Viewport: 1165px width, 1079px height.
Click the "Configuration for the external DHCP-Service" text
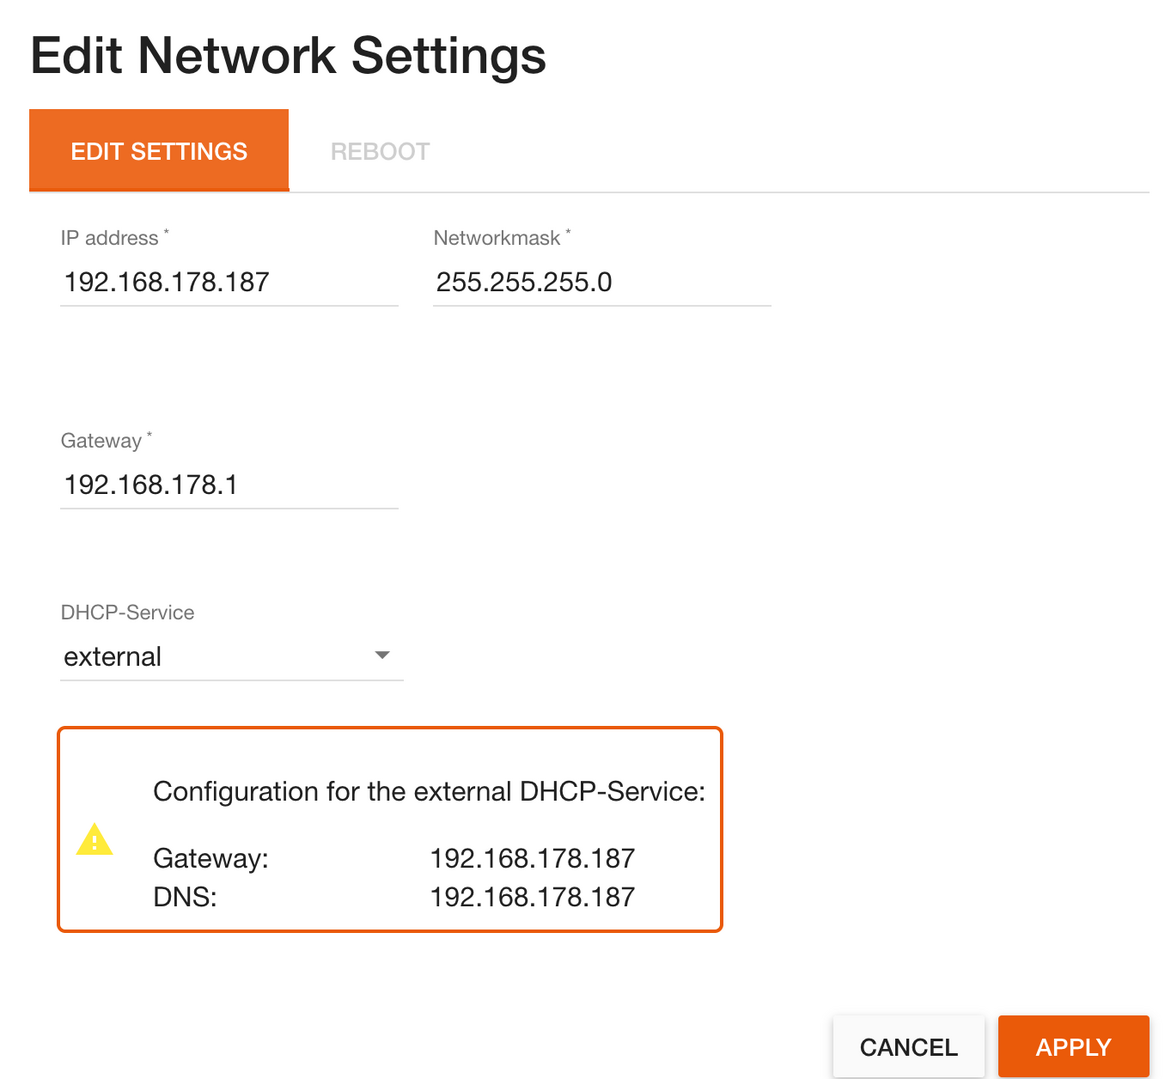(x=429, y=792)
